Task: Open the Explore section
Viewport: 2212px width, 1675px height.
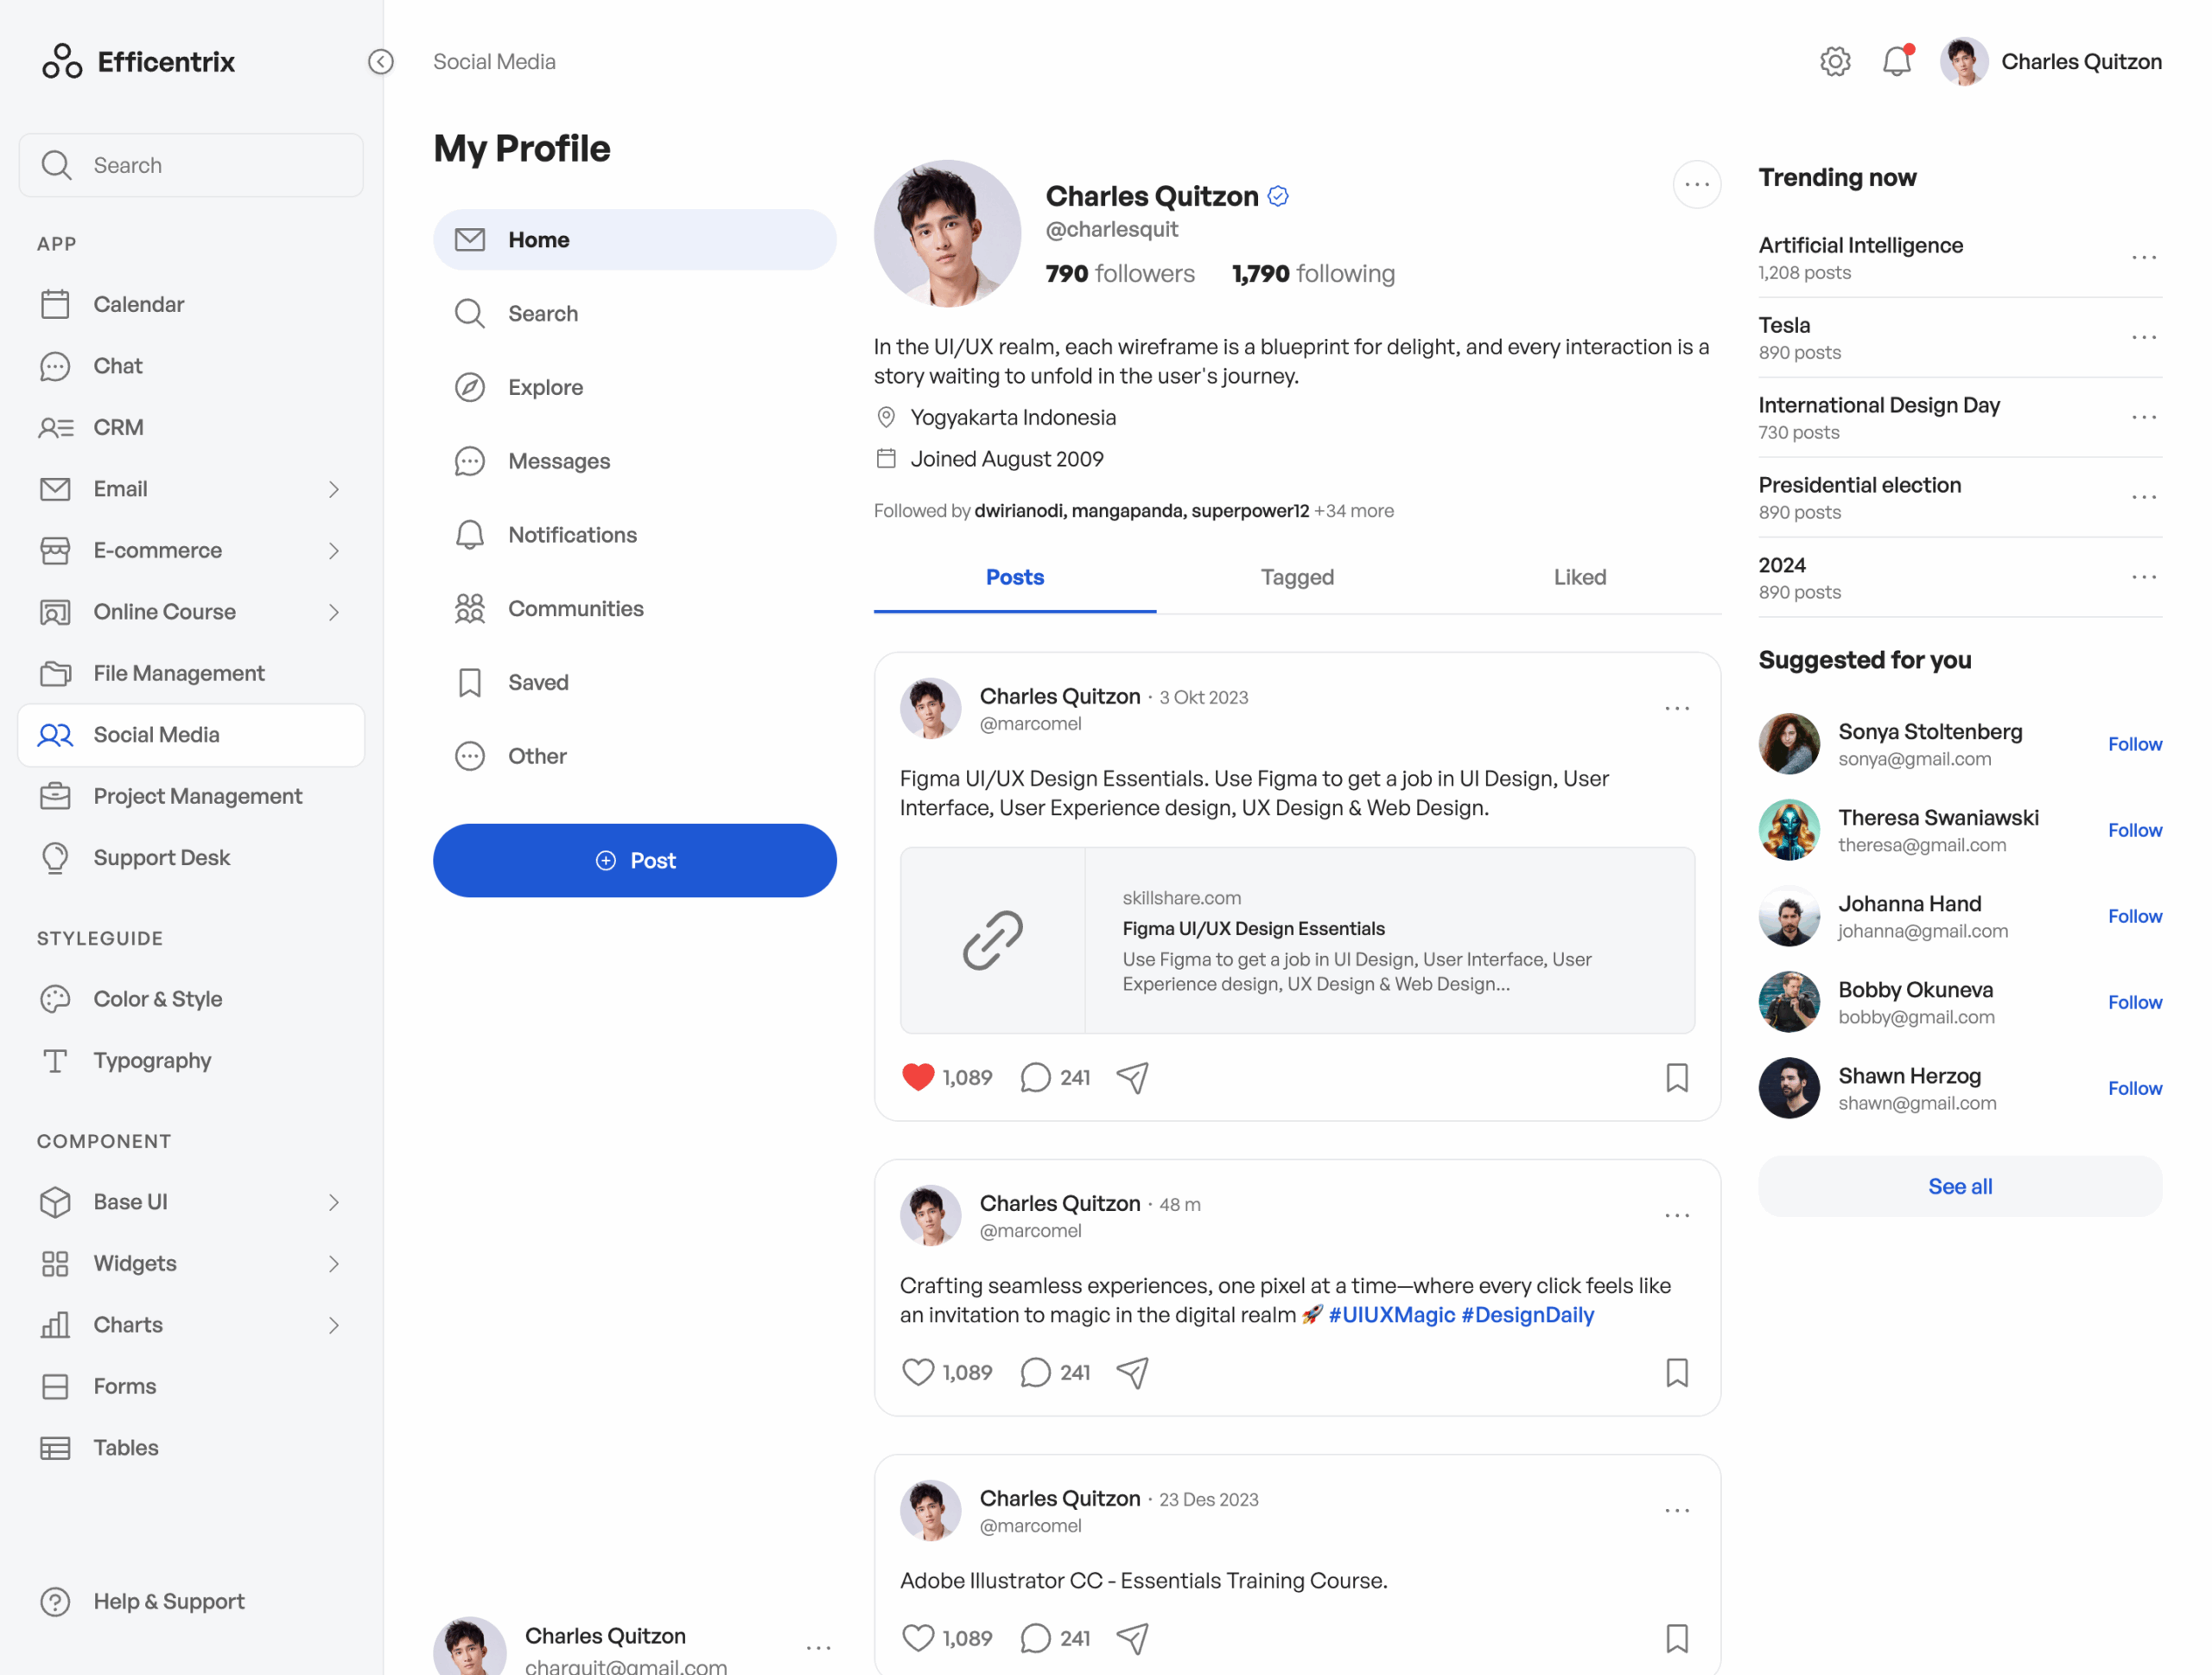Action: (x=544, y=387)
